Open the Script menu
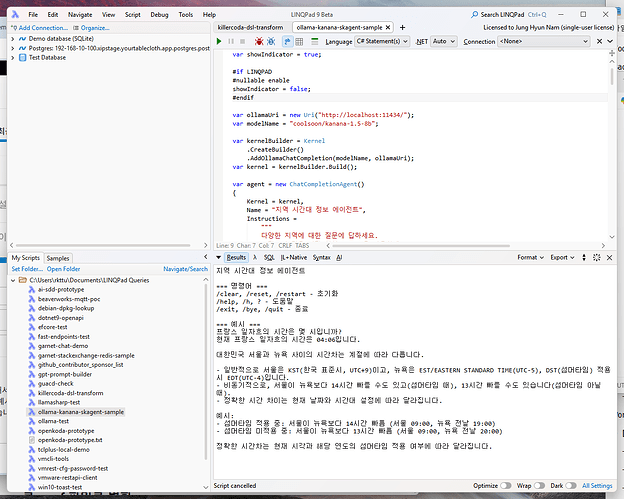This screenshot has height=499, width=624. pyautogui.click(x=133, y=15)
